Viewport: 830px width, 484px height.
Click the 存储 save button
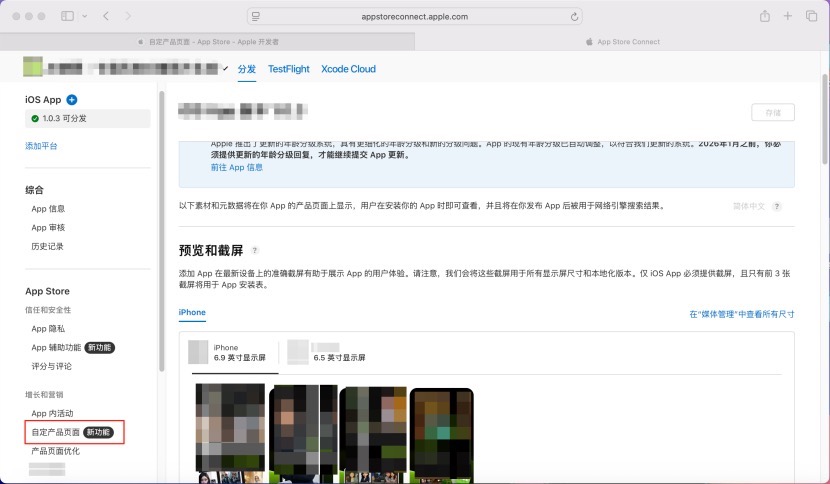point(773,113)
